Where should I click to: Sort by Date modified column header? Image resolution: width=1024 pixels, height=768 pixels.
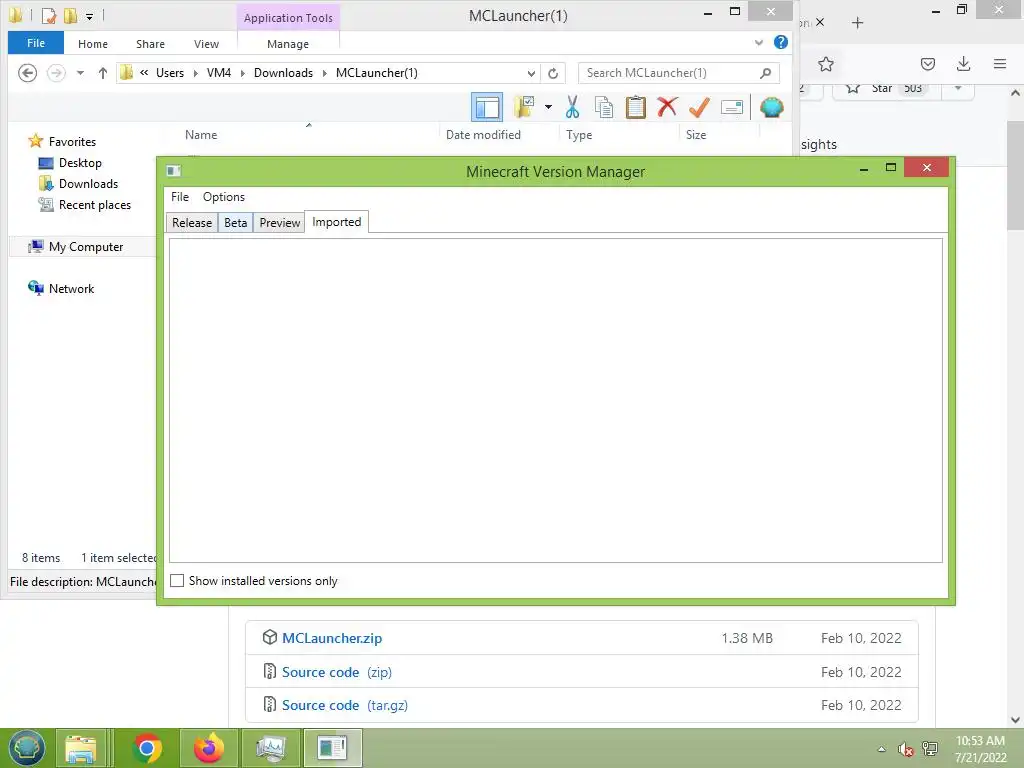pos(483,135)
